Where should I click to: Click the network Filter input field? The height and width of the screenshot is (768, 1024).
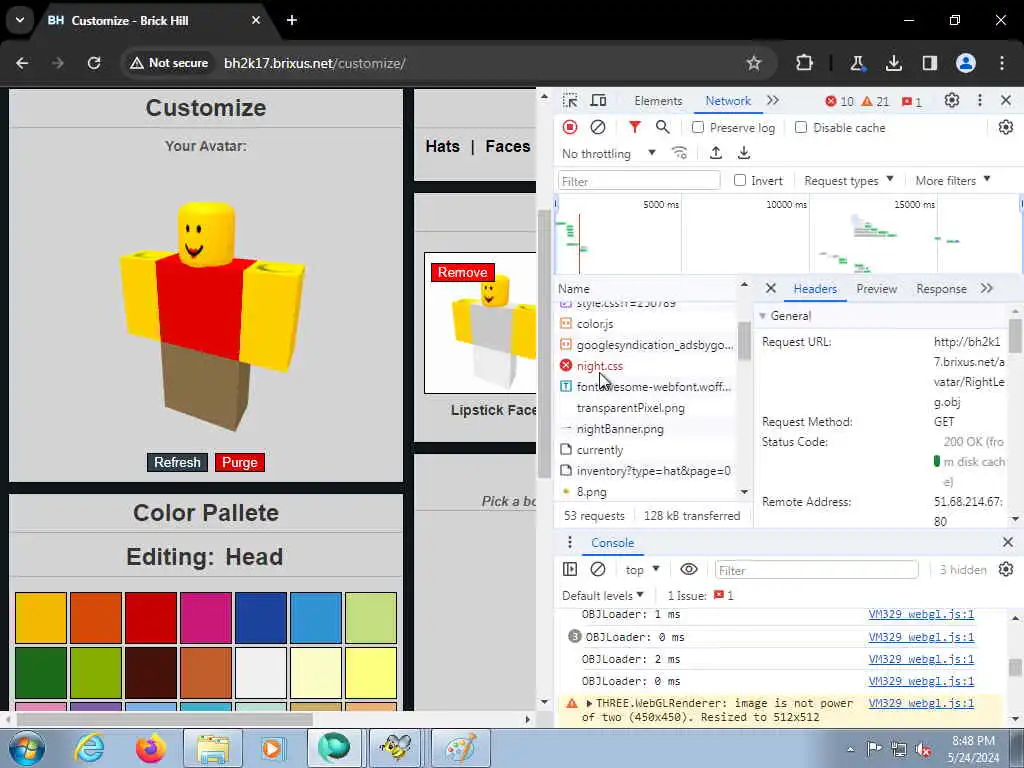[x=639, y=181]
